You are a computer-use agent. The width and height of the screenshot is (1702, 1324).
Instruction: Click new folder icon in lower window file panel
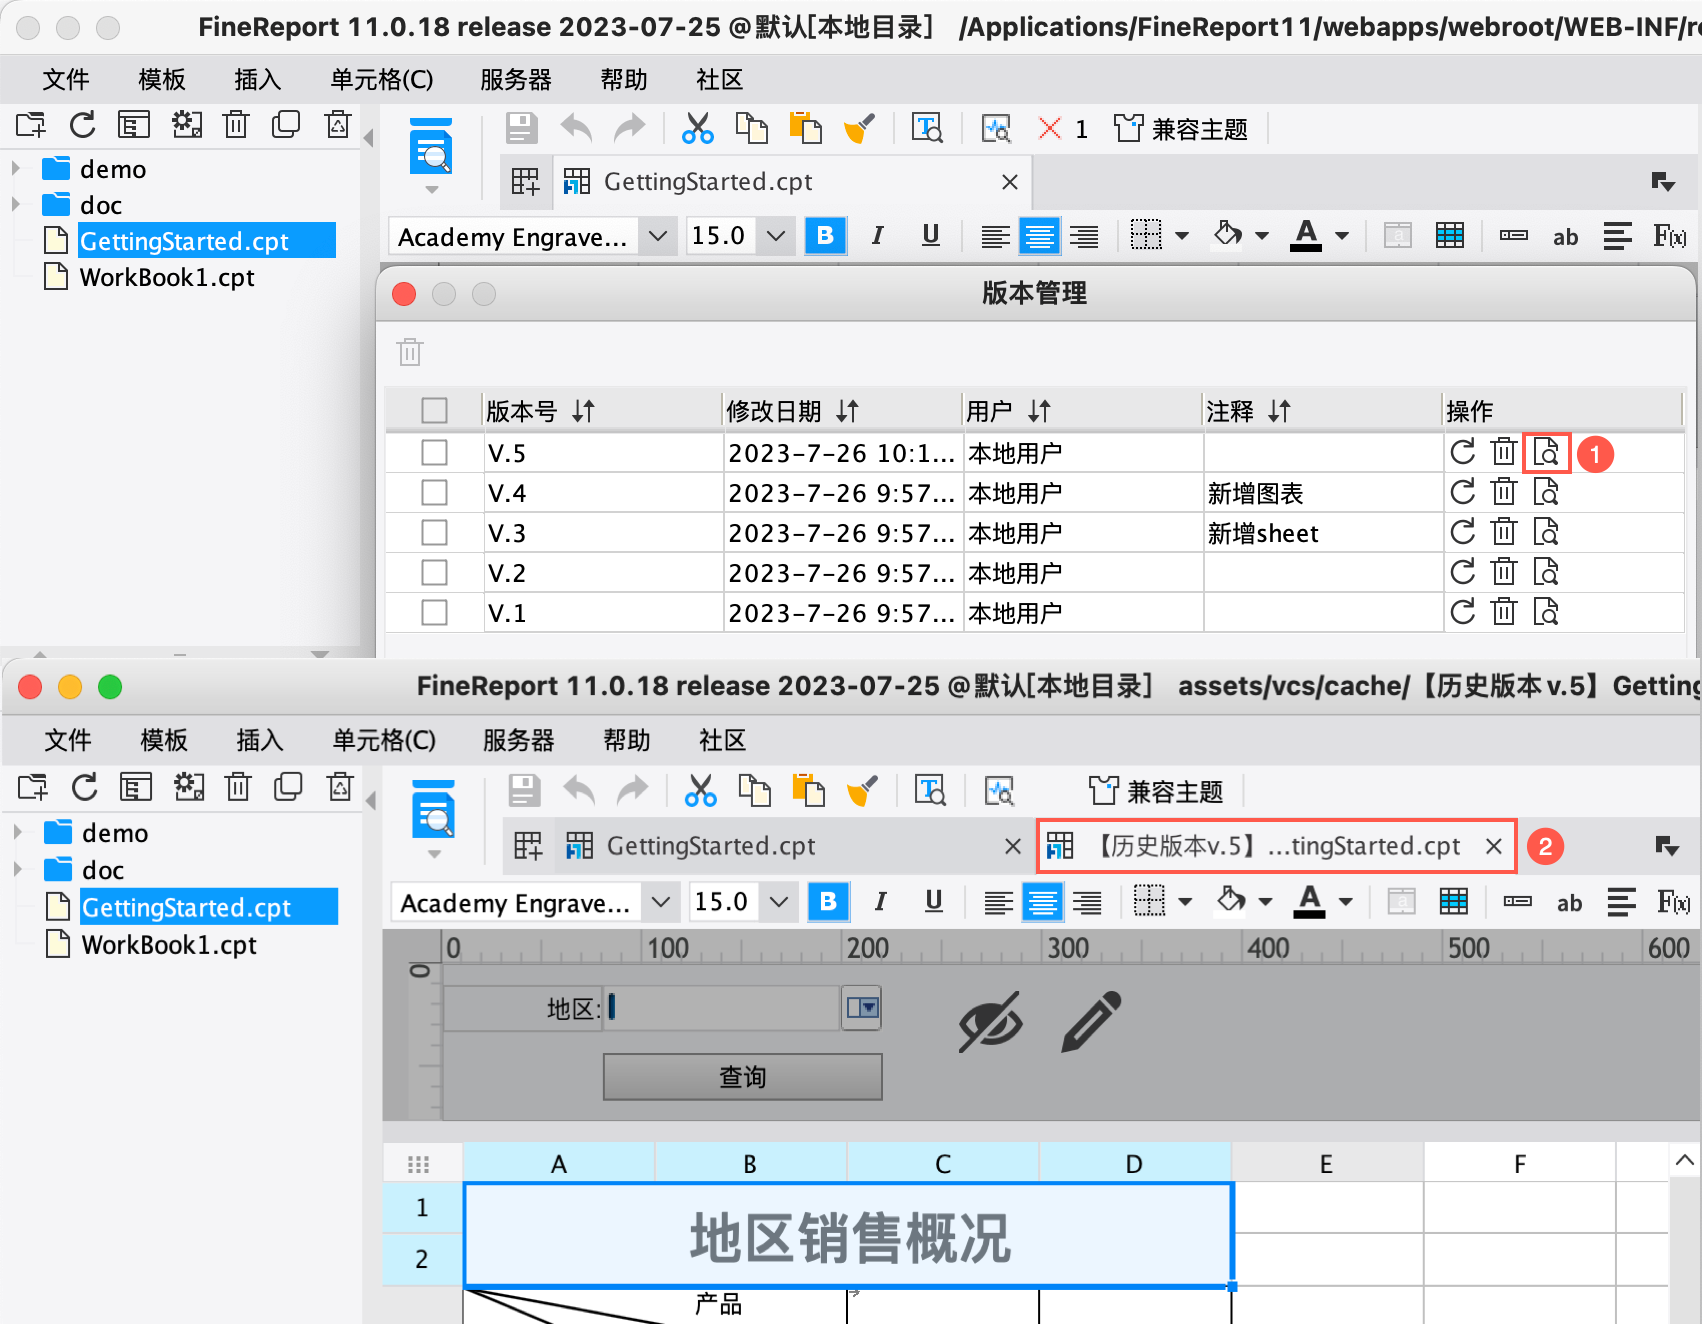[33, 787]
